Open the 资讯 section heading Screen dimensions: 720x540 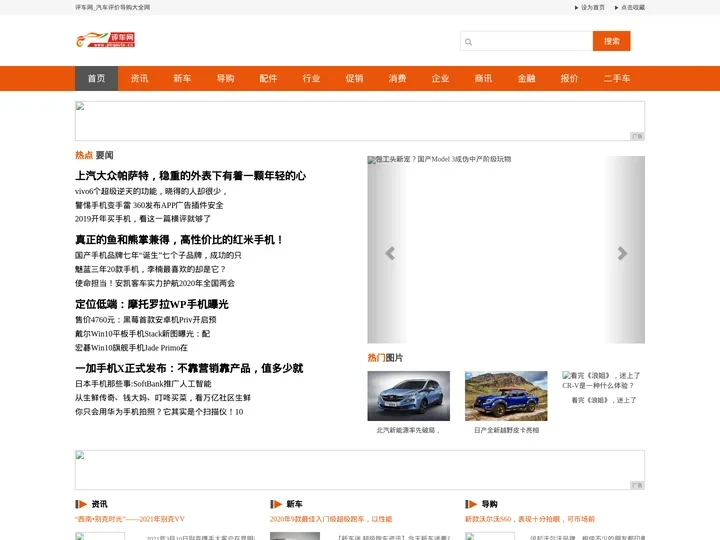99,504
